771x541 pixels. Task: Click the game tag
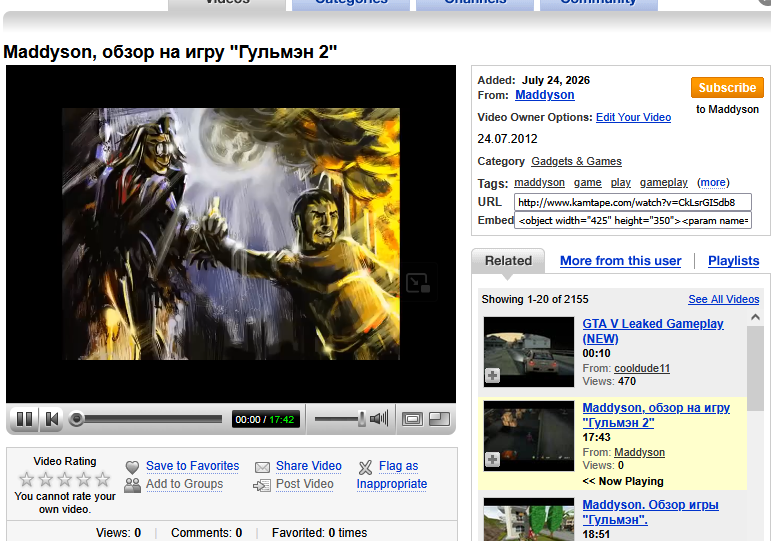(x=588, y=182)
